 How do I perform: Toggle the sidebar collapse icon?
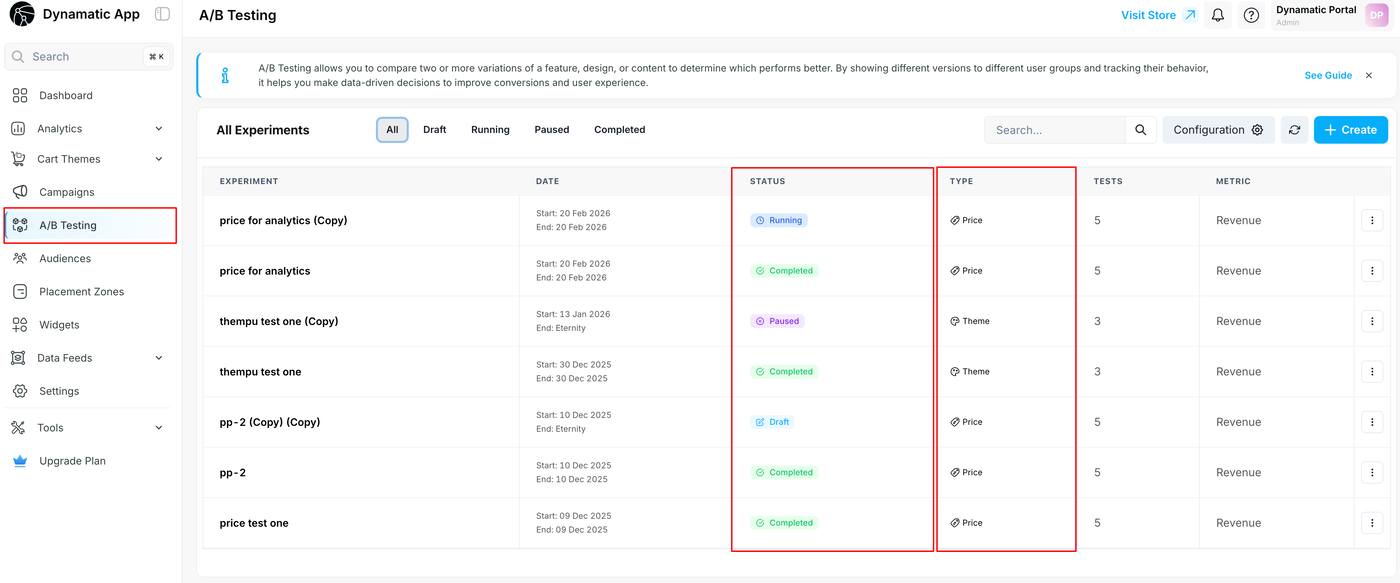[162, 15]
